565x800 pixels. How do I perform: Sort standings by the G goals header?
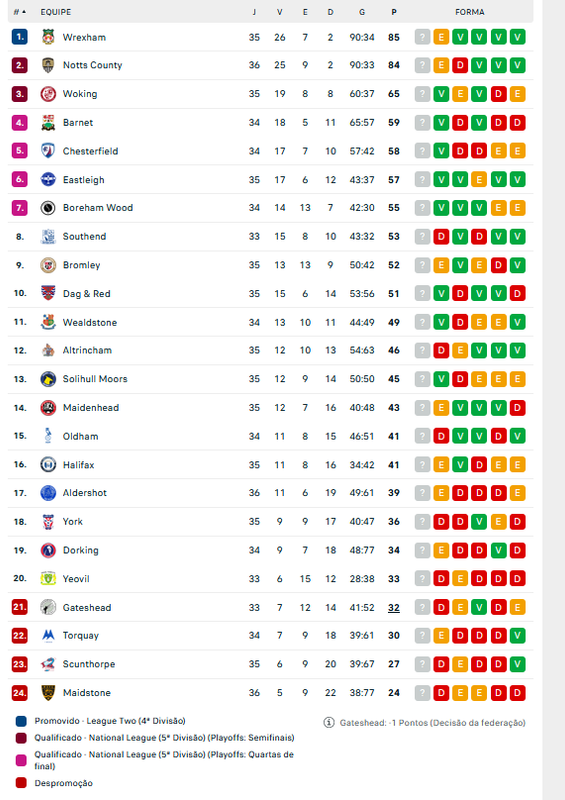tap(362, 12)
